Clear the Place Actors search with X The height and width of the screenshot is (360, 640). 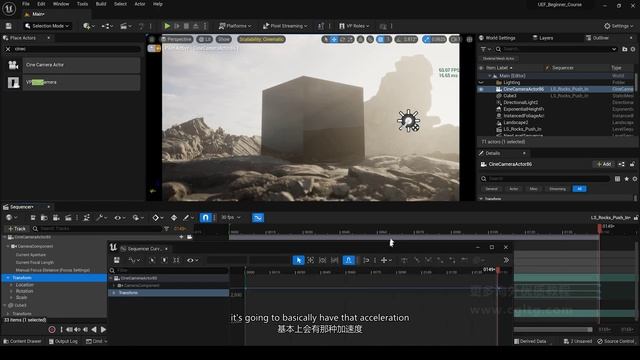[8, 49]
